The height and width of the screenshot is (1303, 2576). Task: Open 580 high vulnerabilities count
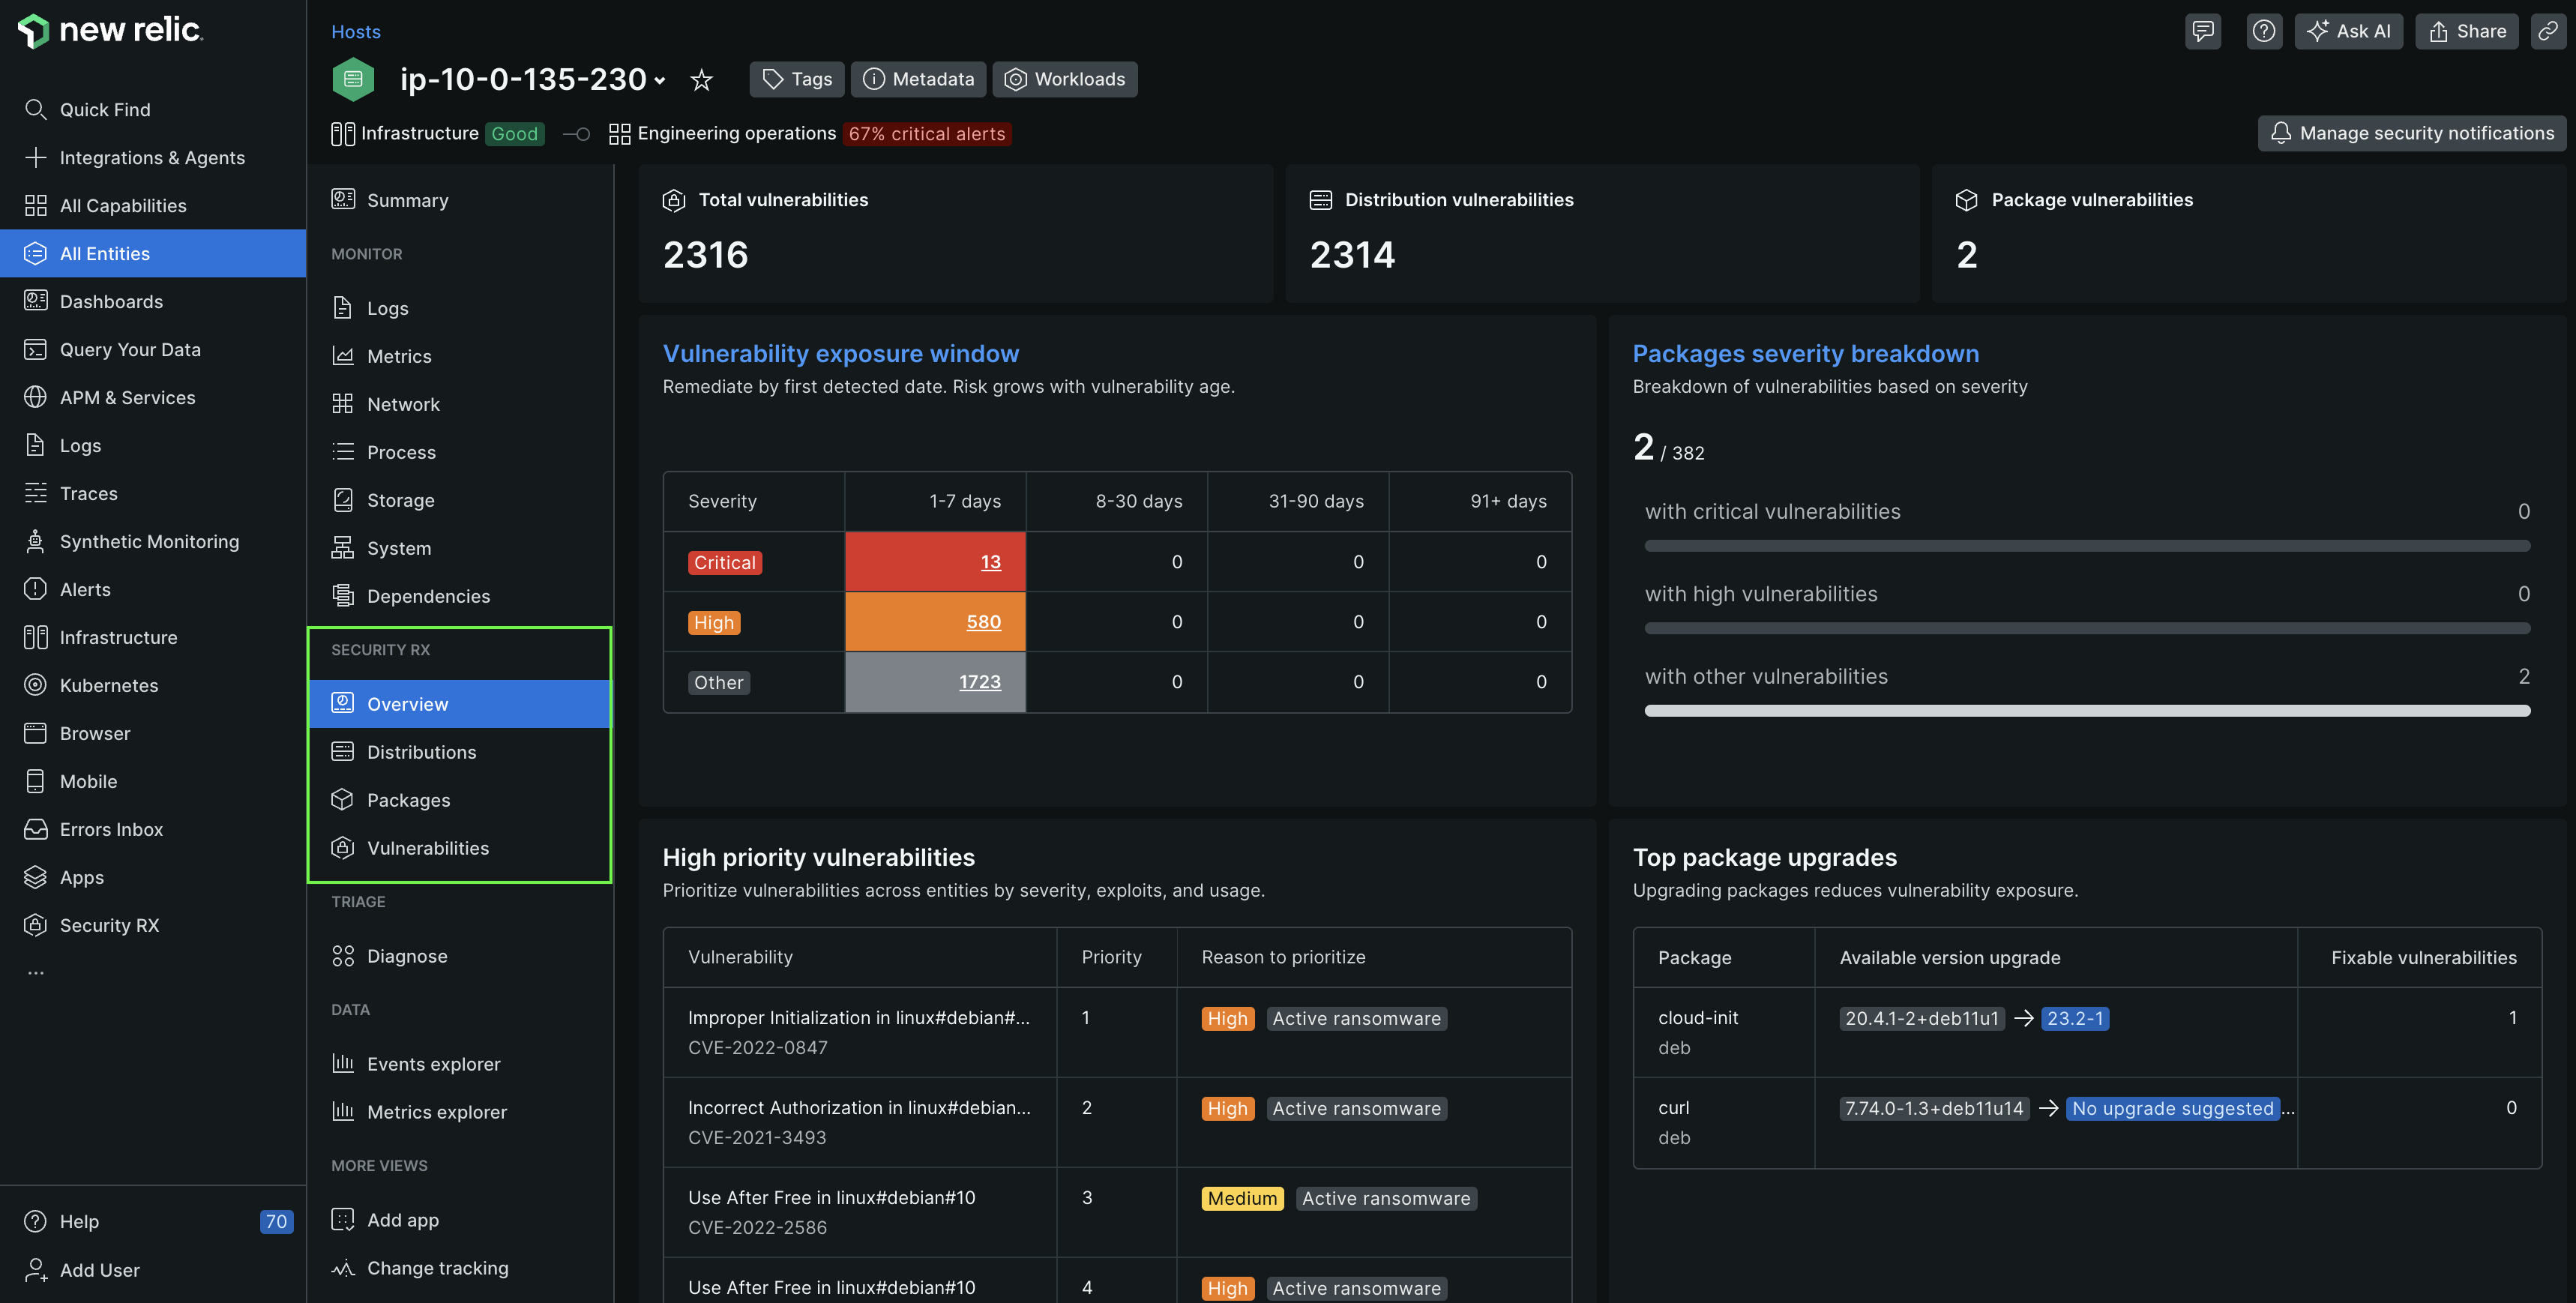[x=983, y=622]
